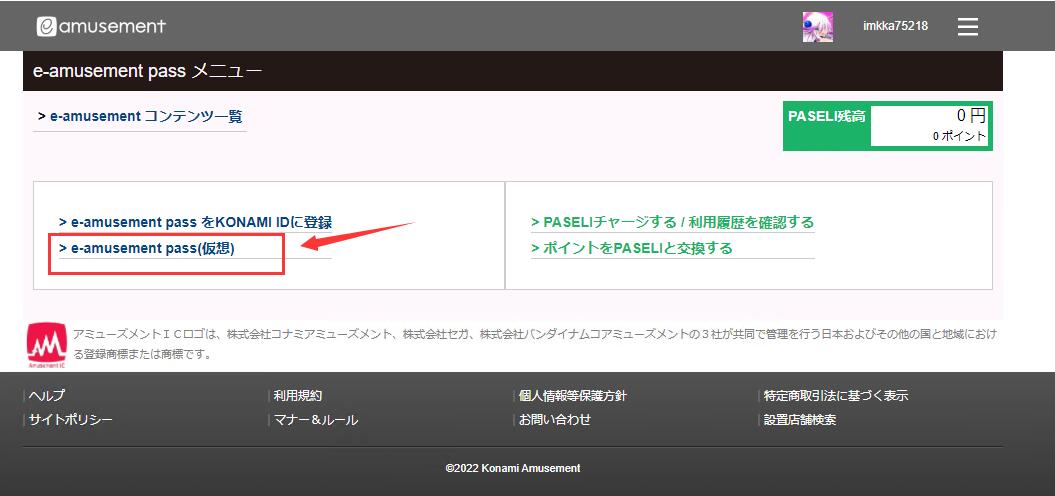Open e-amusement pass をKONAMI IDに登録 link

[195, 222]
